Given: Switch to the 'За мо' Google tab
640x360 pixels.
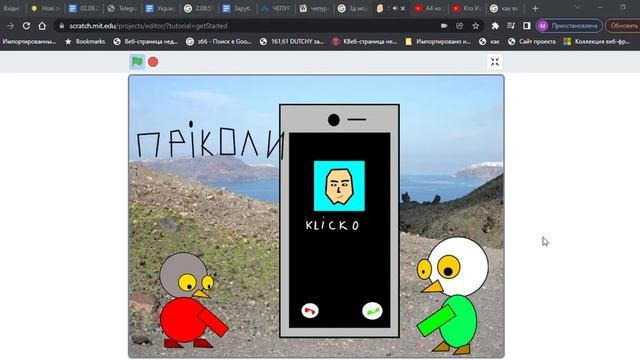Looking at the screenshot, I should 352,8.
